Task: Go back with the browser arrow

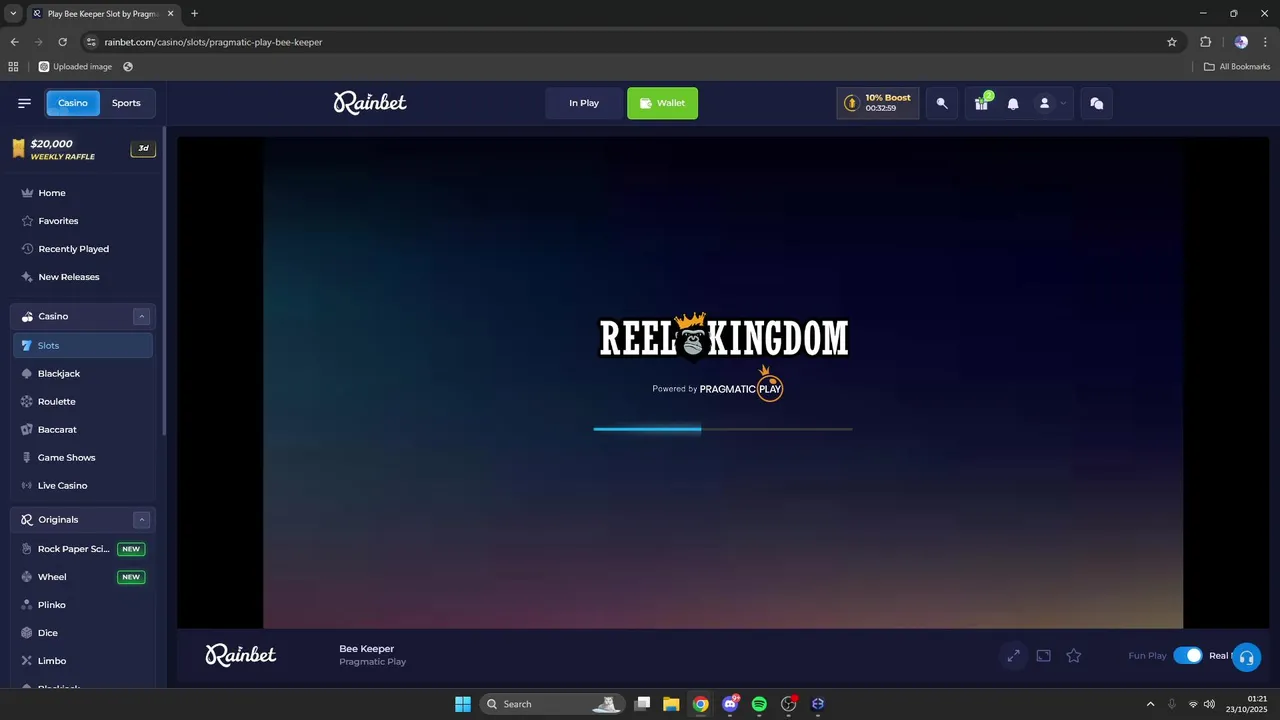Action: point(14,42)
